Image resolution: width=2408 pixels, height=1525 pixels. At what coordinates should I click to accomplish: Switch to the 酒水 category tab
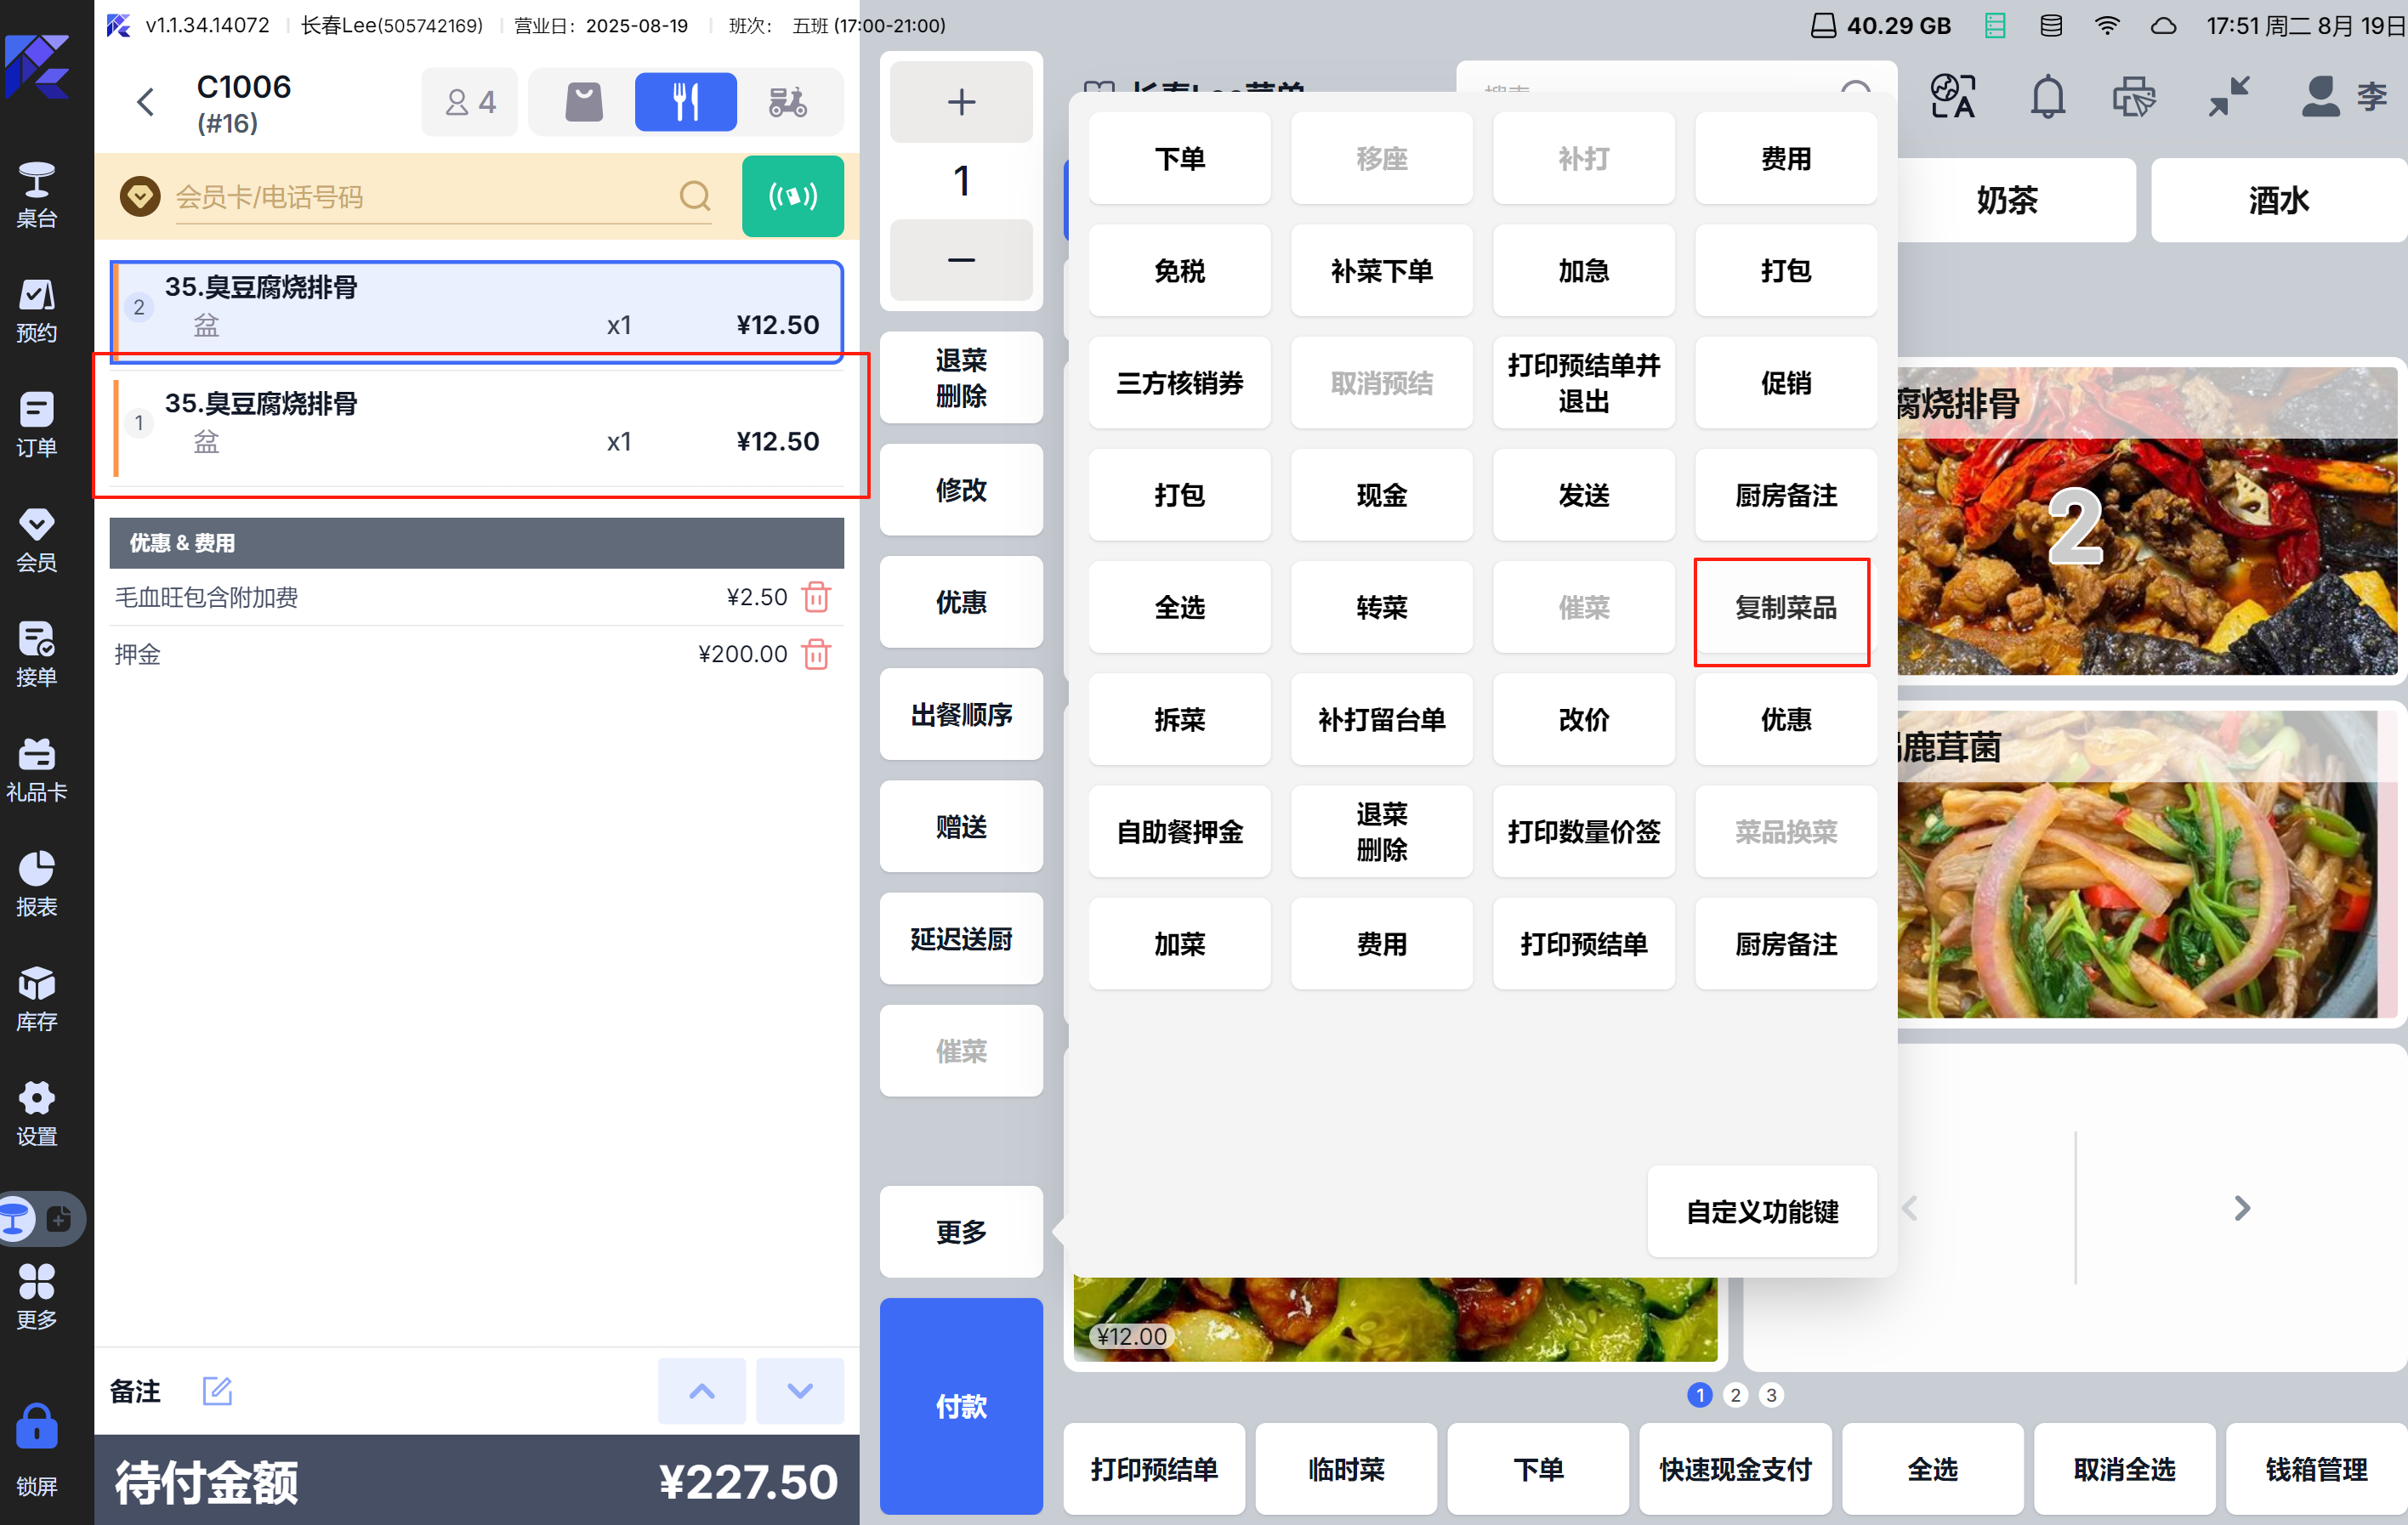tap(2277, 200)
